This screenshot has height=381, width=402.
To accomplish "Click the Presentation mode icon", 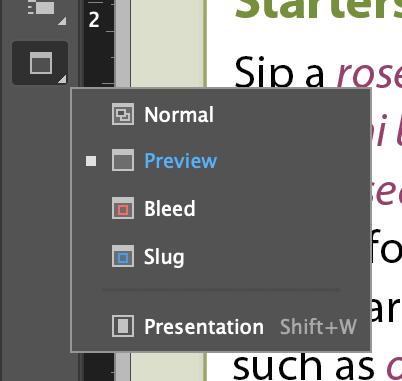I will click(x=123, y=326).
